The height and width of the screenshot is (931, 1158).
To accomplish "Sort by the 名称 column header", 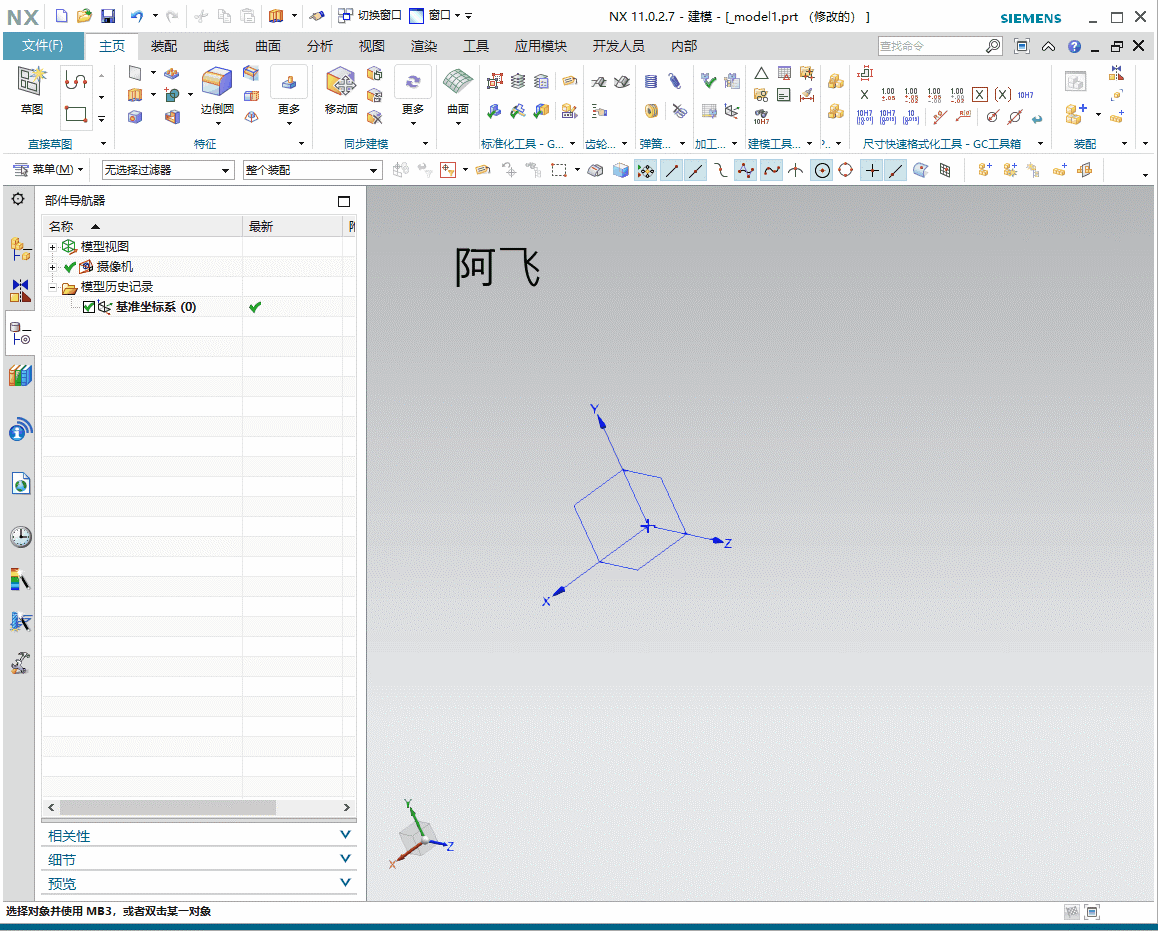I will (x=142, y=226).
